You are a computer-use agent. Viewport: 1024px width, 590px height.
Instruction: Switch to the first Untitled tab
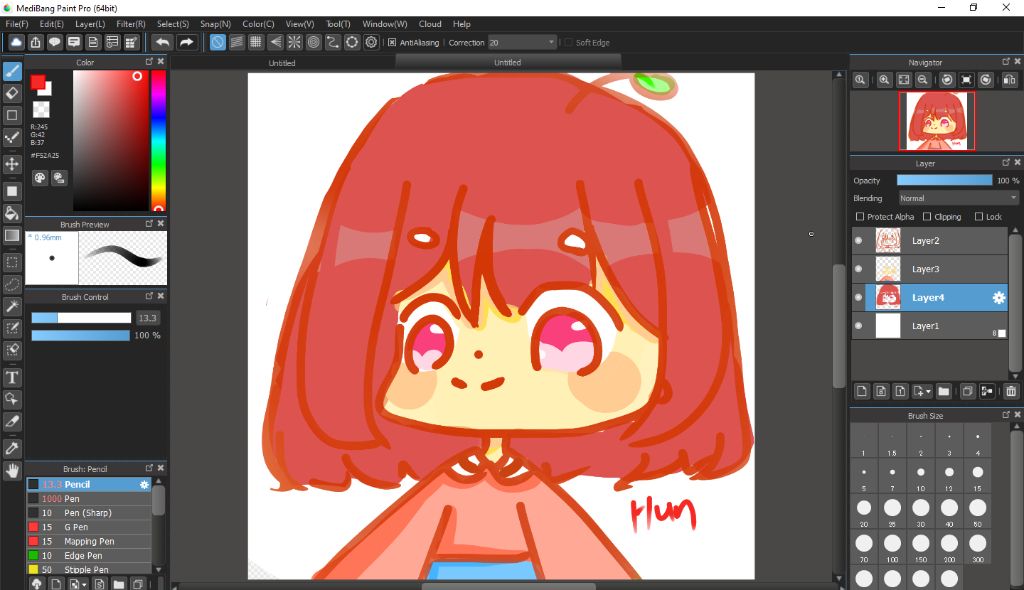point(282,63)
